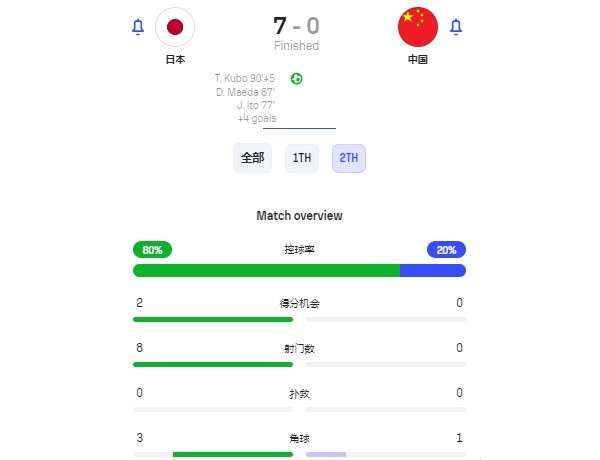Select the 全部 stats tab

(253, 158)
